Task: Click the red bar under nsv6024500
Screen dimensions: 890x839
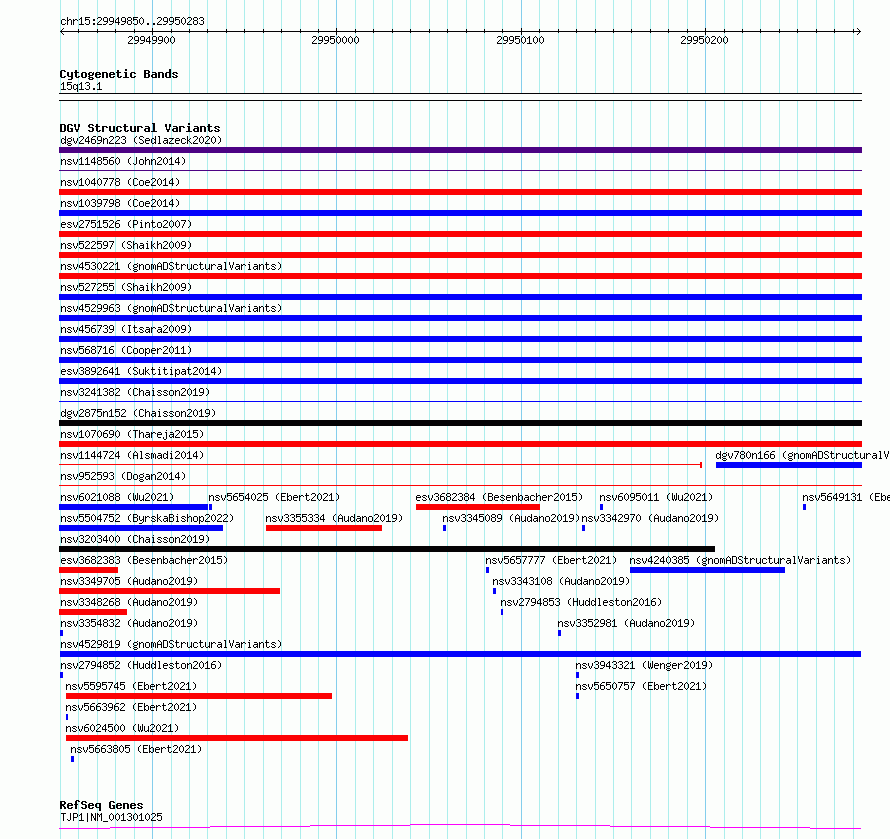Action: pos(237,738)
